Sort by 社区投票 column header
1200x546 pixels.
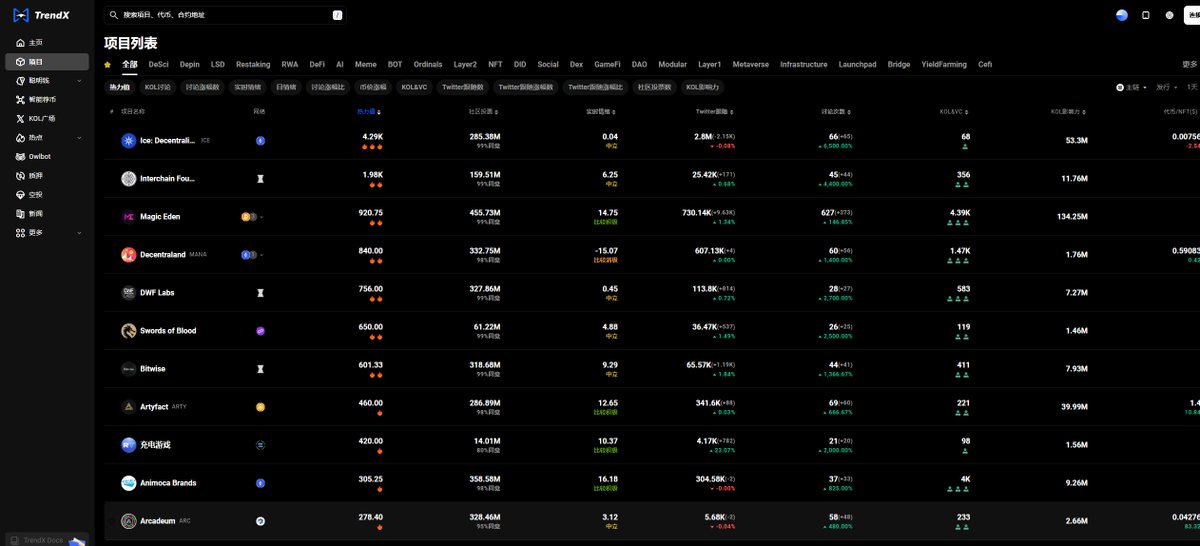tap(482, 112)
